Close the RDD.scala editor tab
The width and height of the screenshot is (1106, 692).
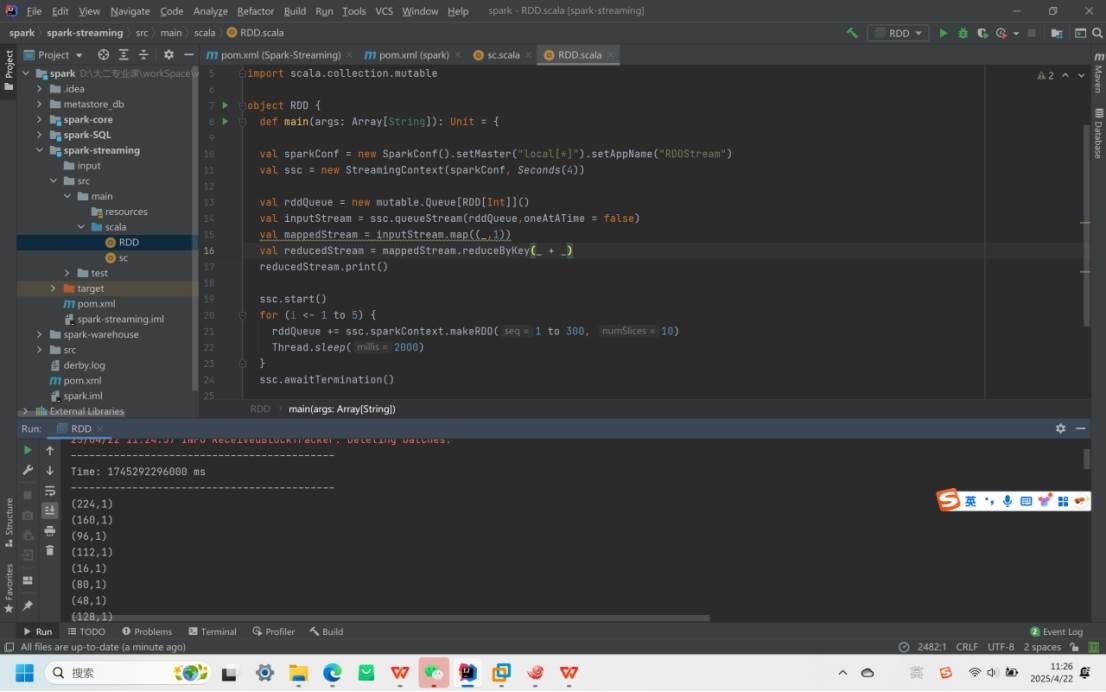[611, 55]
